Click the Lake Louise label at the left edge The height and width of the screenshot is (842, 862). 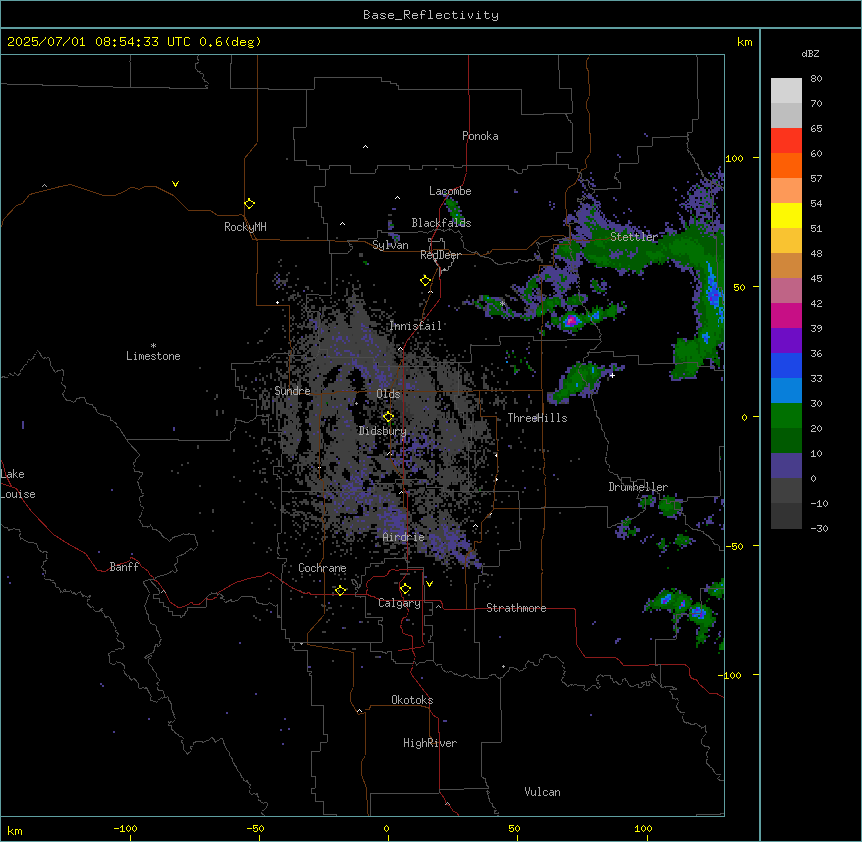(x=18, y=484)
